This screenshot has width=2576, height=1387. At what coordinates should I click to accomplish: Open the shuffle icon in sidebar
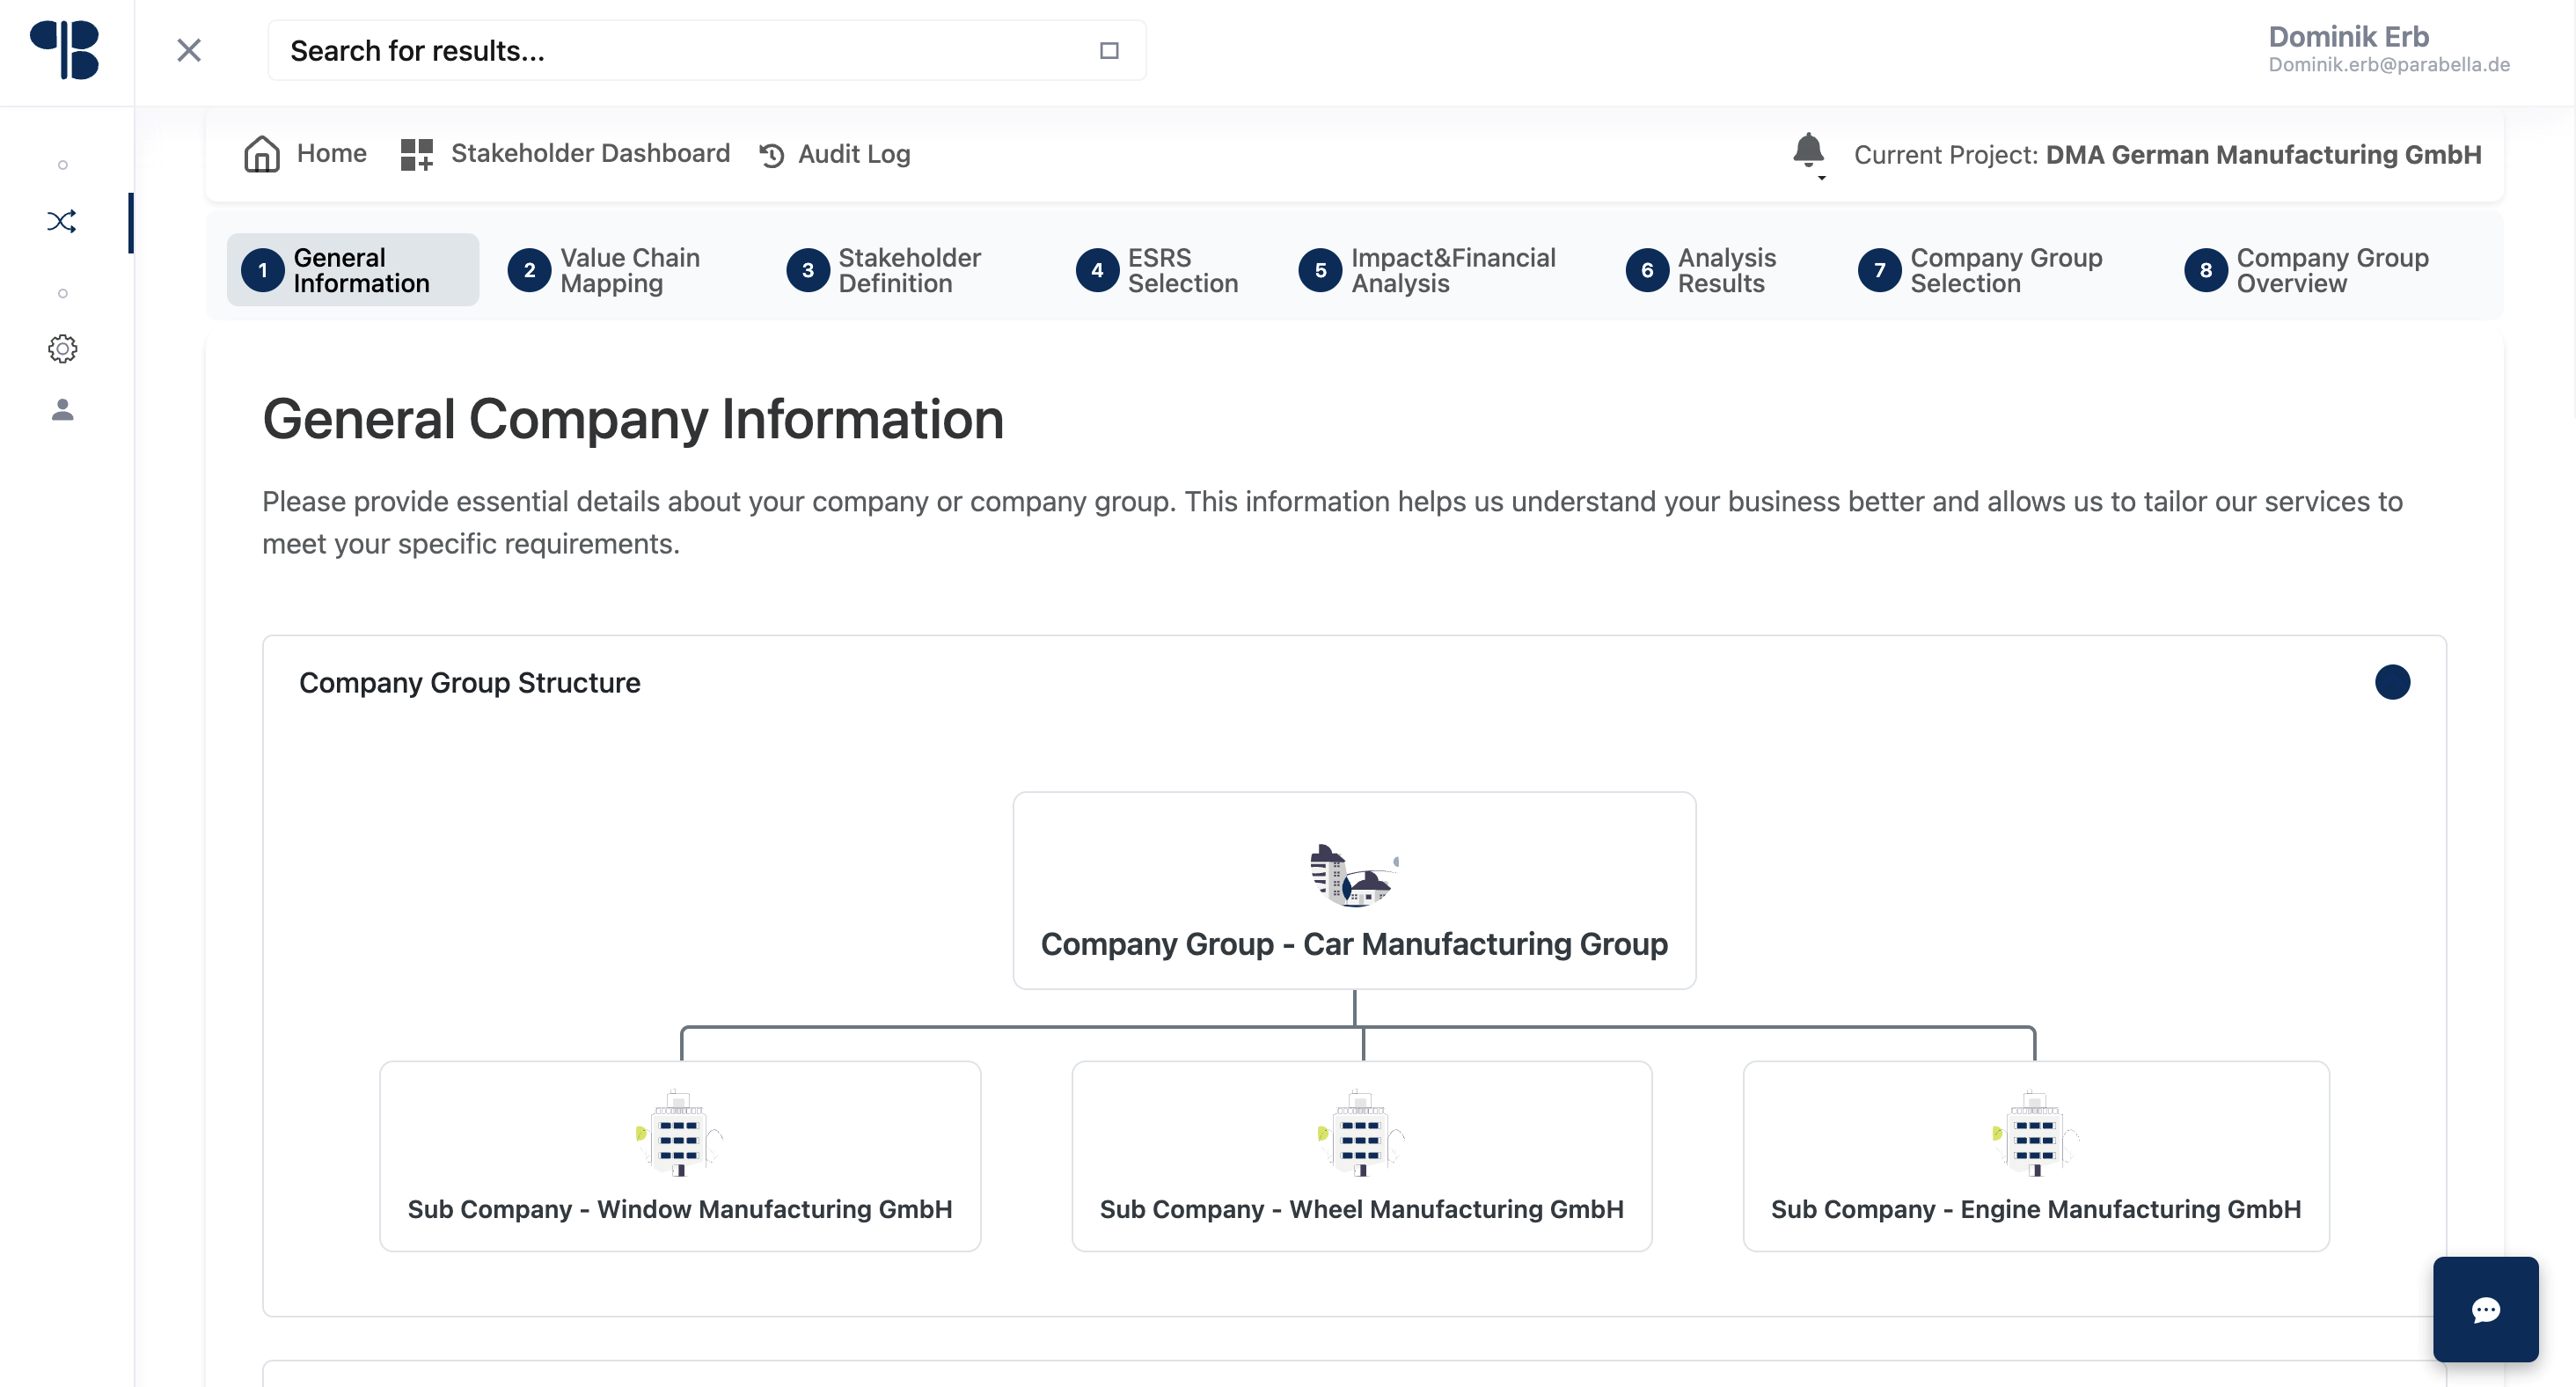(62, 221)
